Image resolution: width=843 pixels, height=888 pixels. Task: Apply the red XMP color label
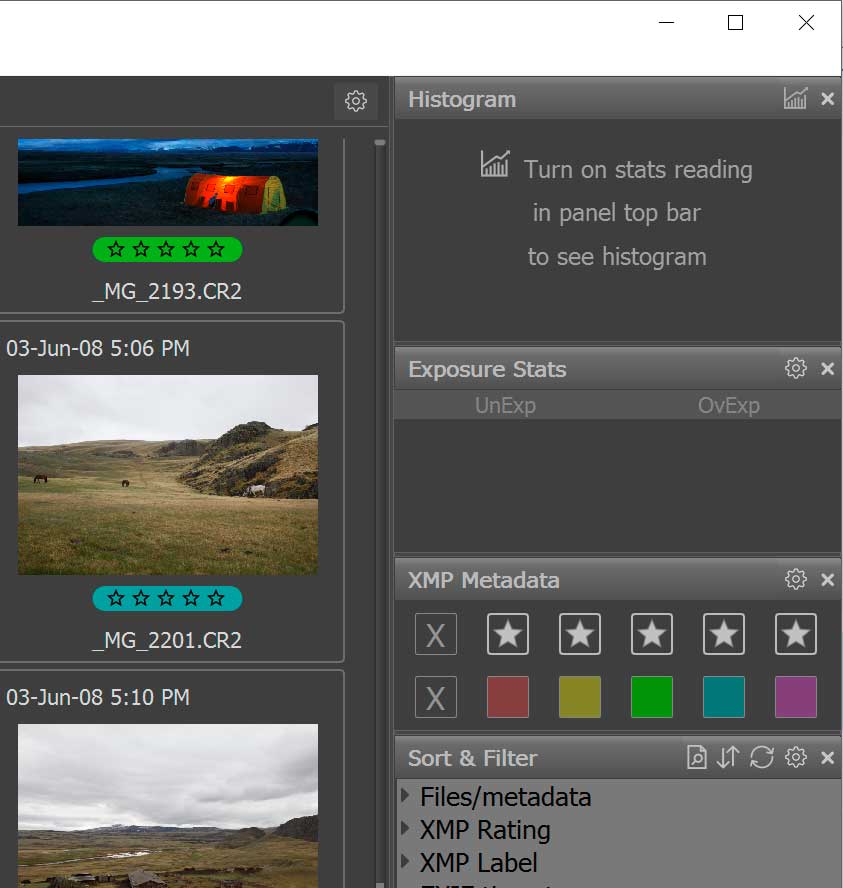point(508,698)
